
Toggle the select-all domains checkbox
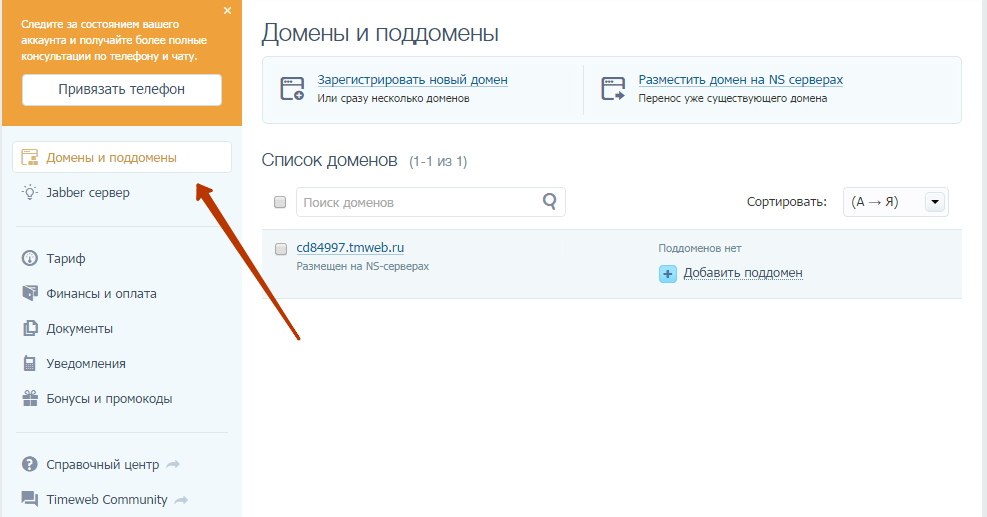point(280,202)
